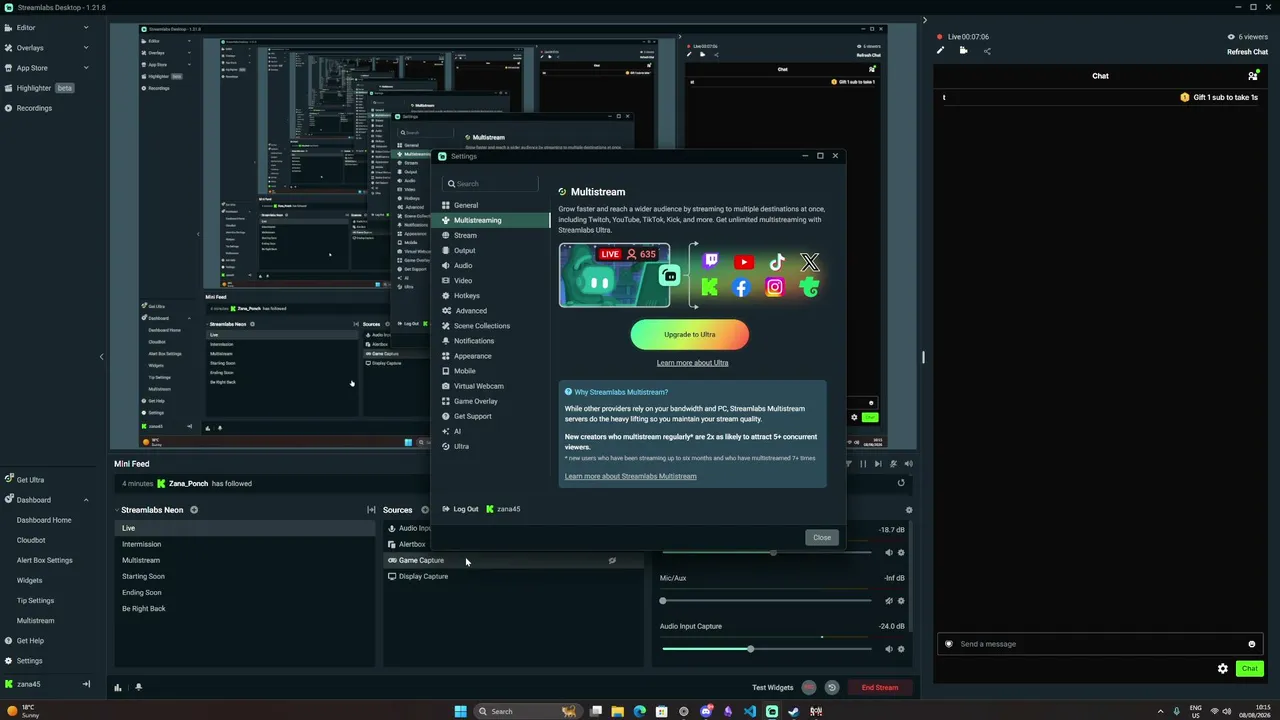1280x720 pixels.
Task: Click the green Chat send button
Action: click(1250, 669)
